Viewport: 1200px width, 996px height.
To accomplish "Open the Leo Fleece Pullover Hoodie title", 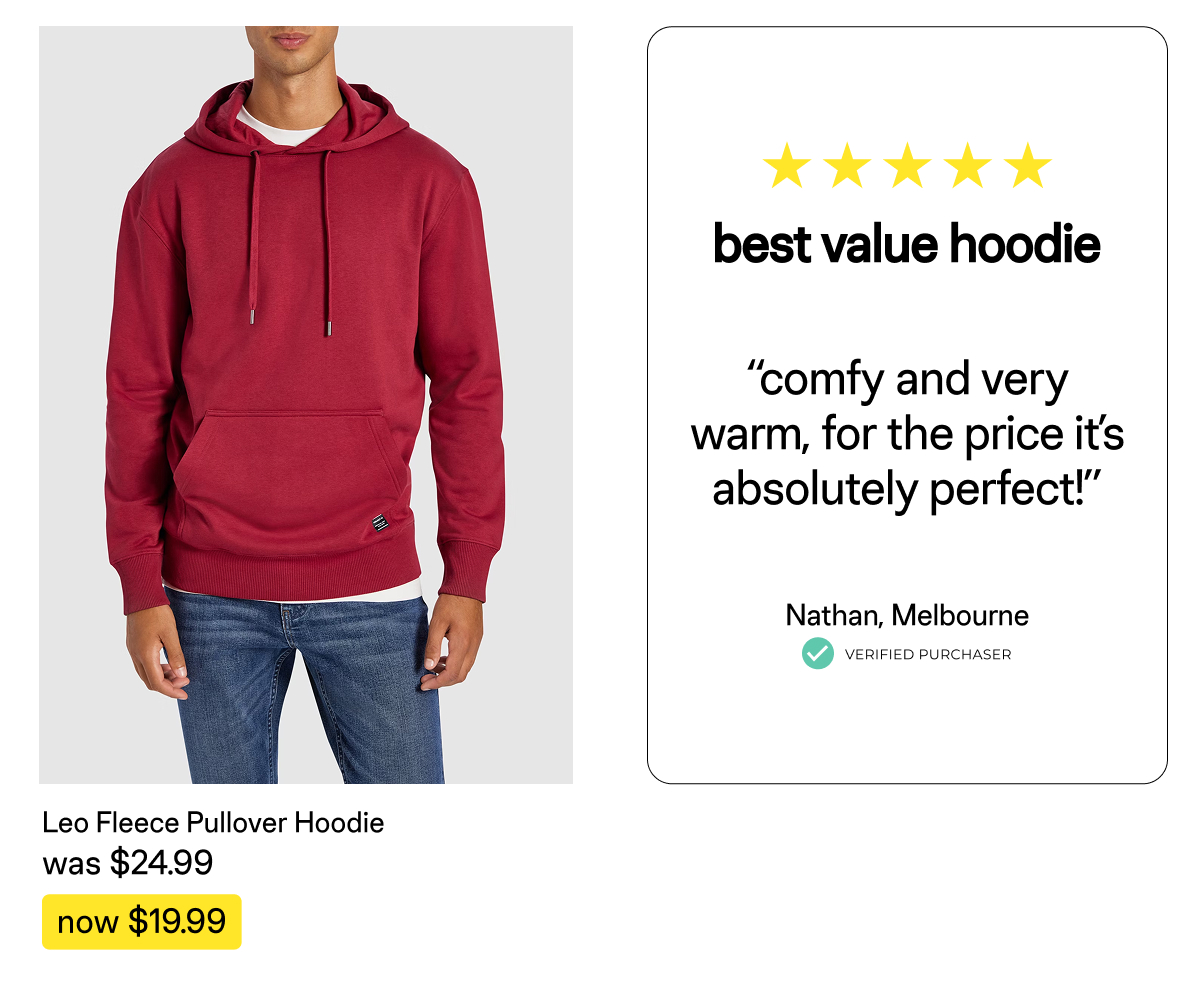I will pyautogui.click(x=213, y=823).
